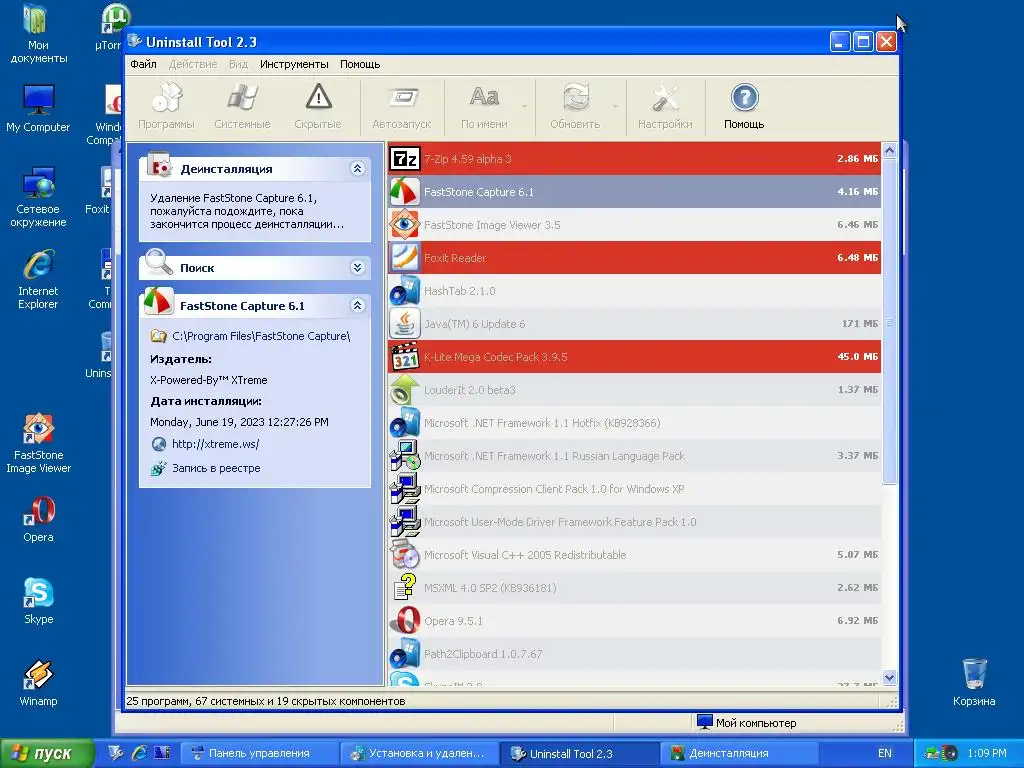Open the Программы toolbar view
Screen dimensions: 1024x768
point(166,106)
